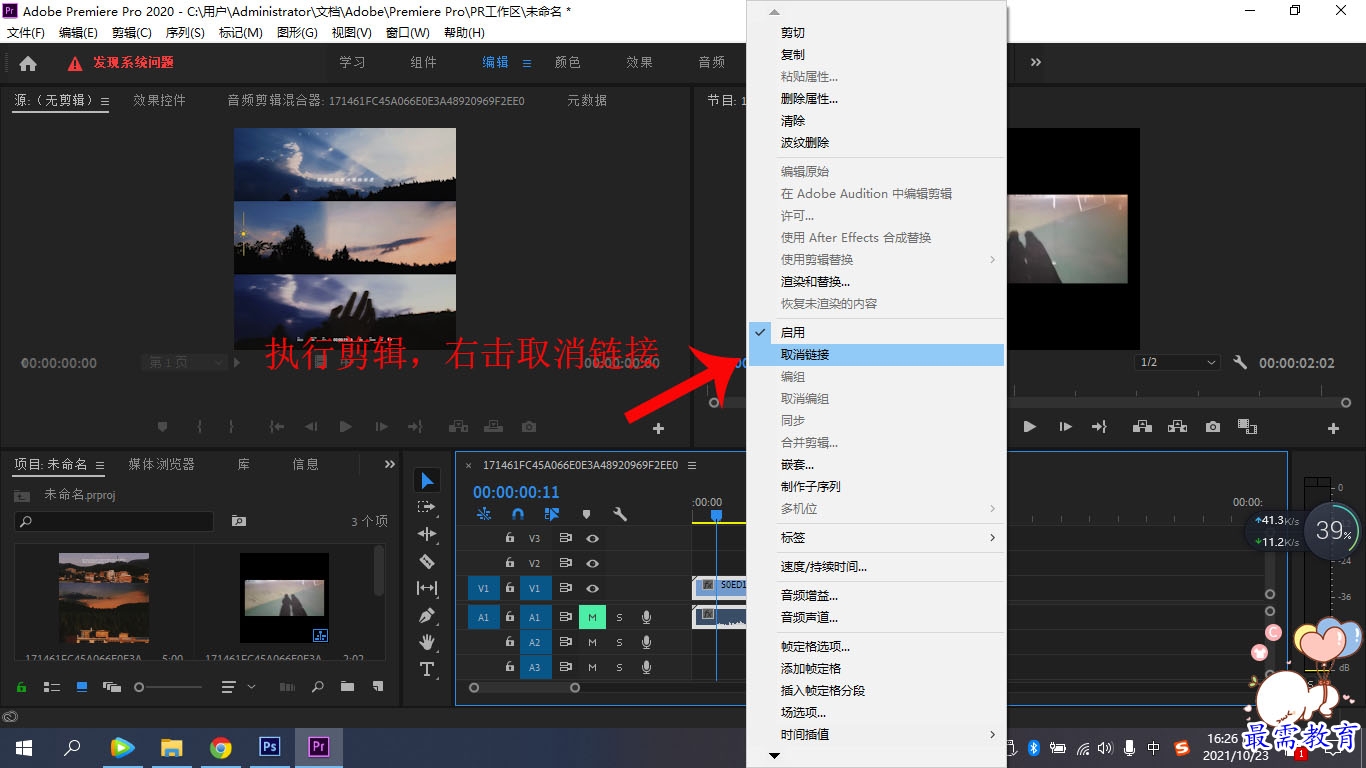Open timeline sequence panel menu
This screenshot has height=768, width=1366.
tap(691, 465)
